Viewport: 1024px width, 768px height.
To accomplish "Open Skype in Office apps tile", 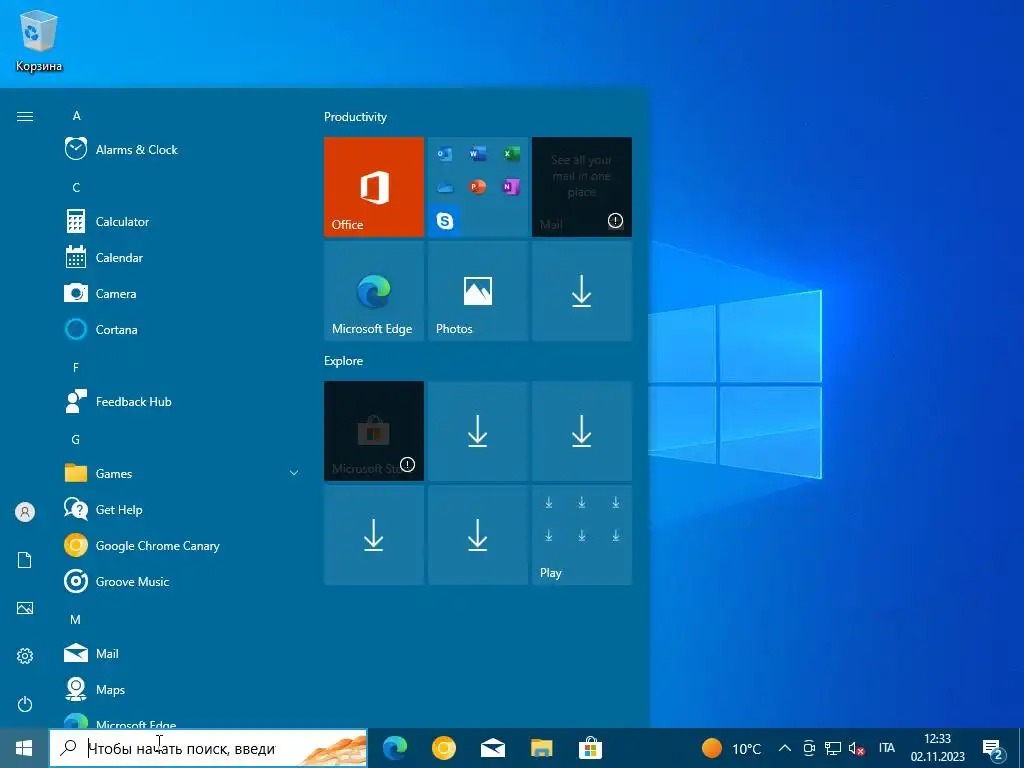I will [x=445, y=221].
